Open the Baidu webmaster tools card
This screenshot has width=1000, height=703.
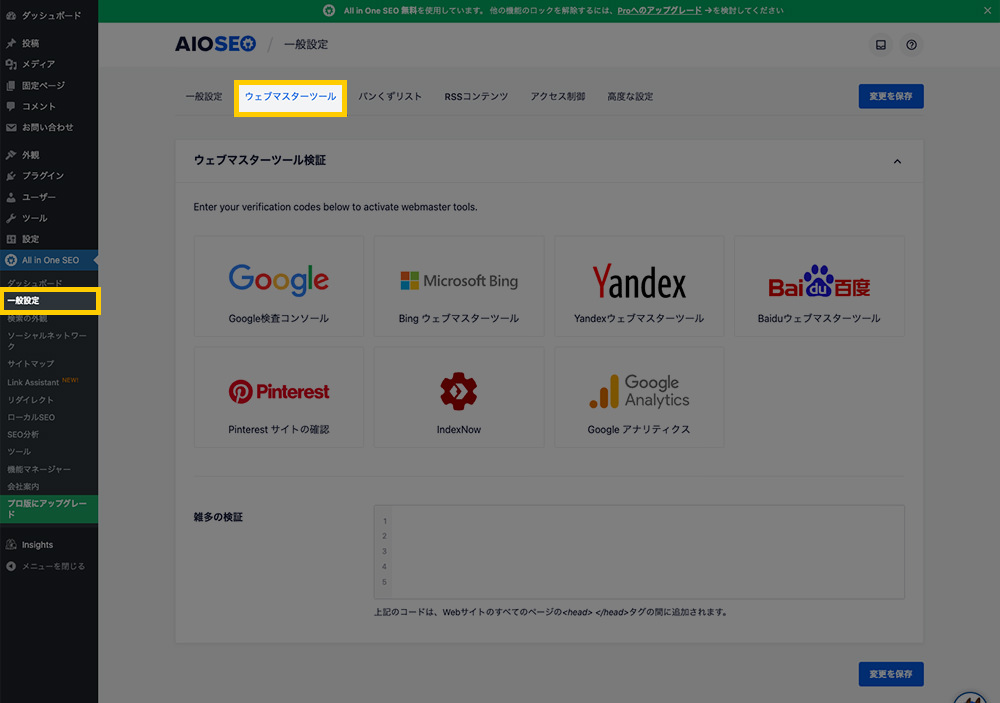pos(820,286)
